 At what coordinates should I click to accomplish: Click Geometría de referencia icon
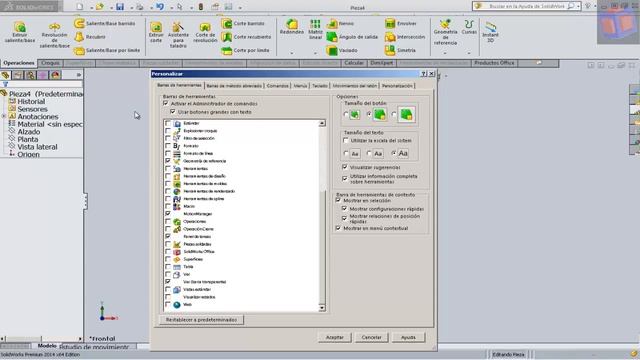(x=445, y=24)
